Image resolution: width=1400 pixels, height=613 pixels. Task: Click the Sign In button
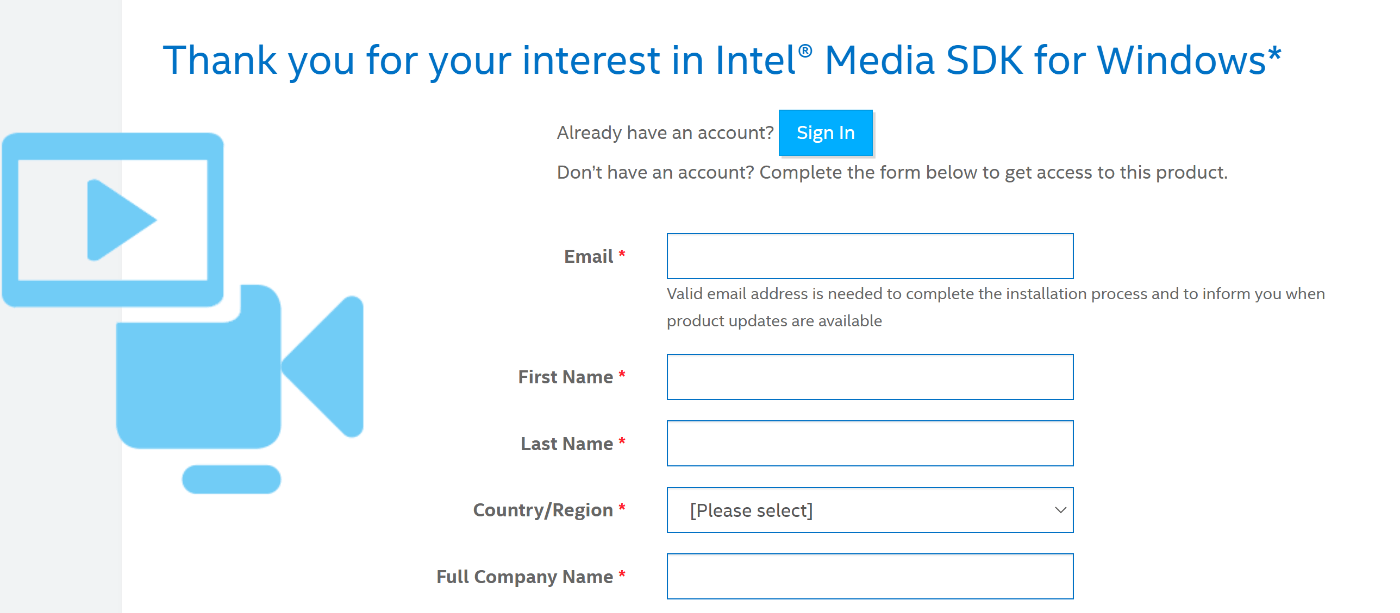[826, 133]
